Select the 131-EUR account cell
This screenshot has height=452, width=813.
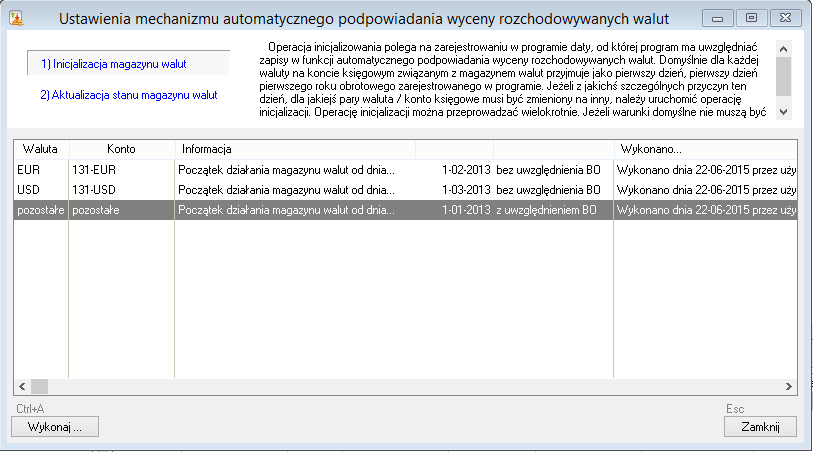click(x=121, y=170)
